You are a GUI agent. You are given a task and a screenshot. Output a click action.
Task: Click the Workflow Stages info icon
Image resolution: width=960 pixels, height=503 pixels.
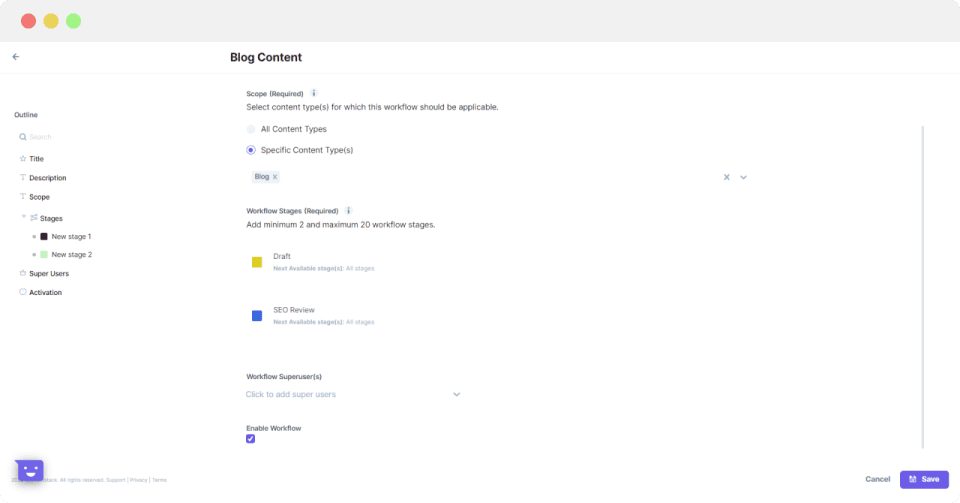[x=348, y=210]
